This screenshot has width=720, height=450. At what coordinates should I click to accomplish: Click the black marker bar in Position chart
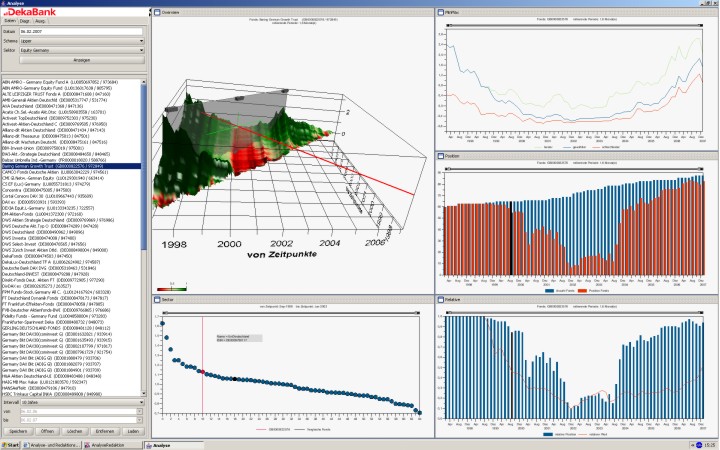511,238
